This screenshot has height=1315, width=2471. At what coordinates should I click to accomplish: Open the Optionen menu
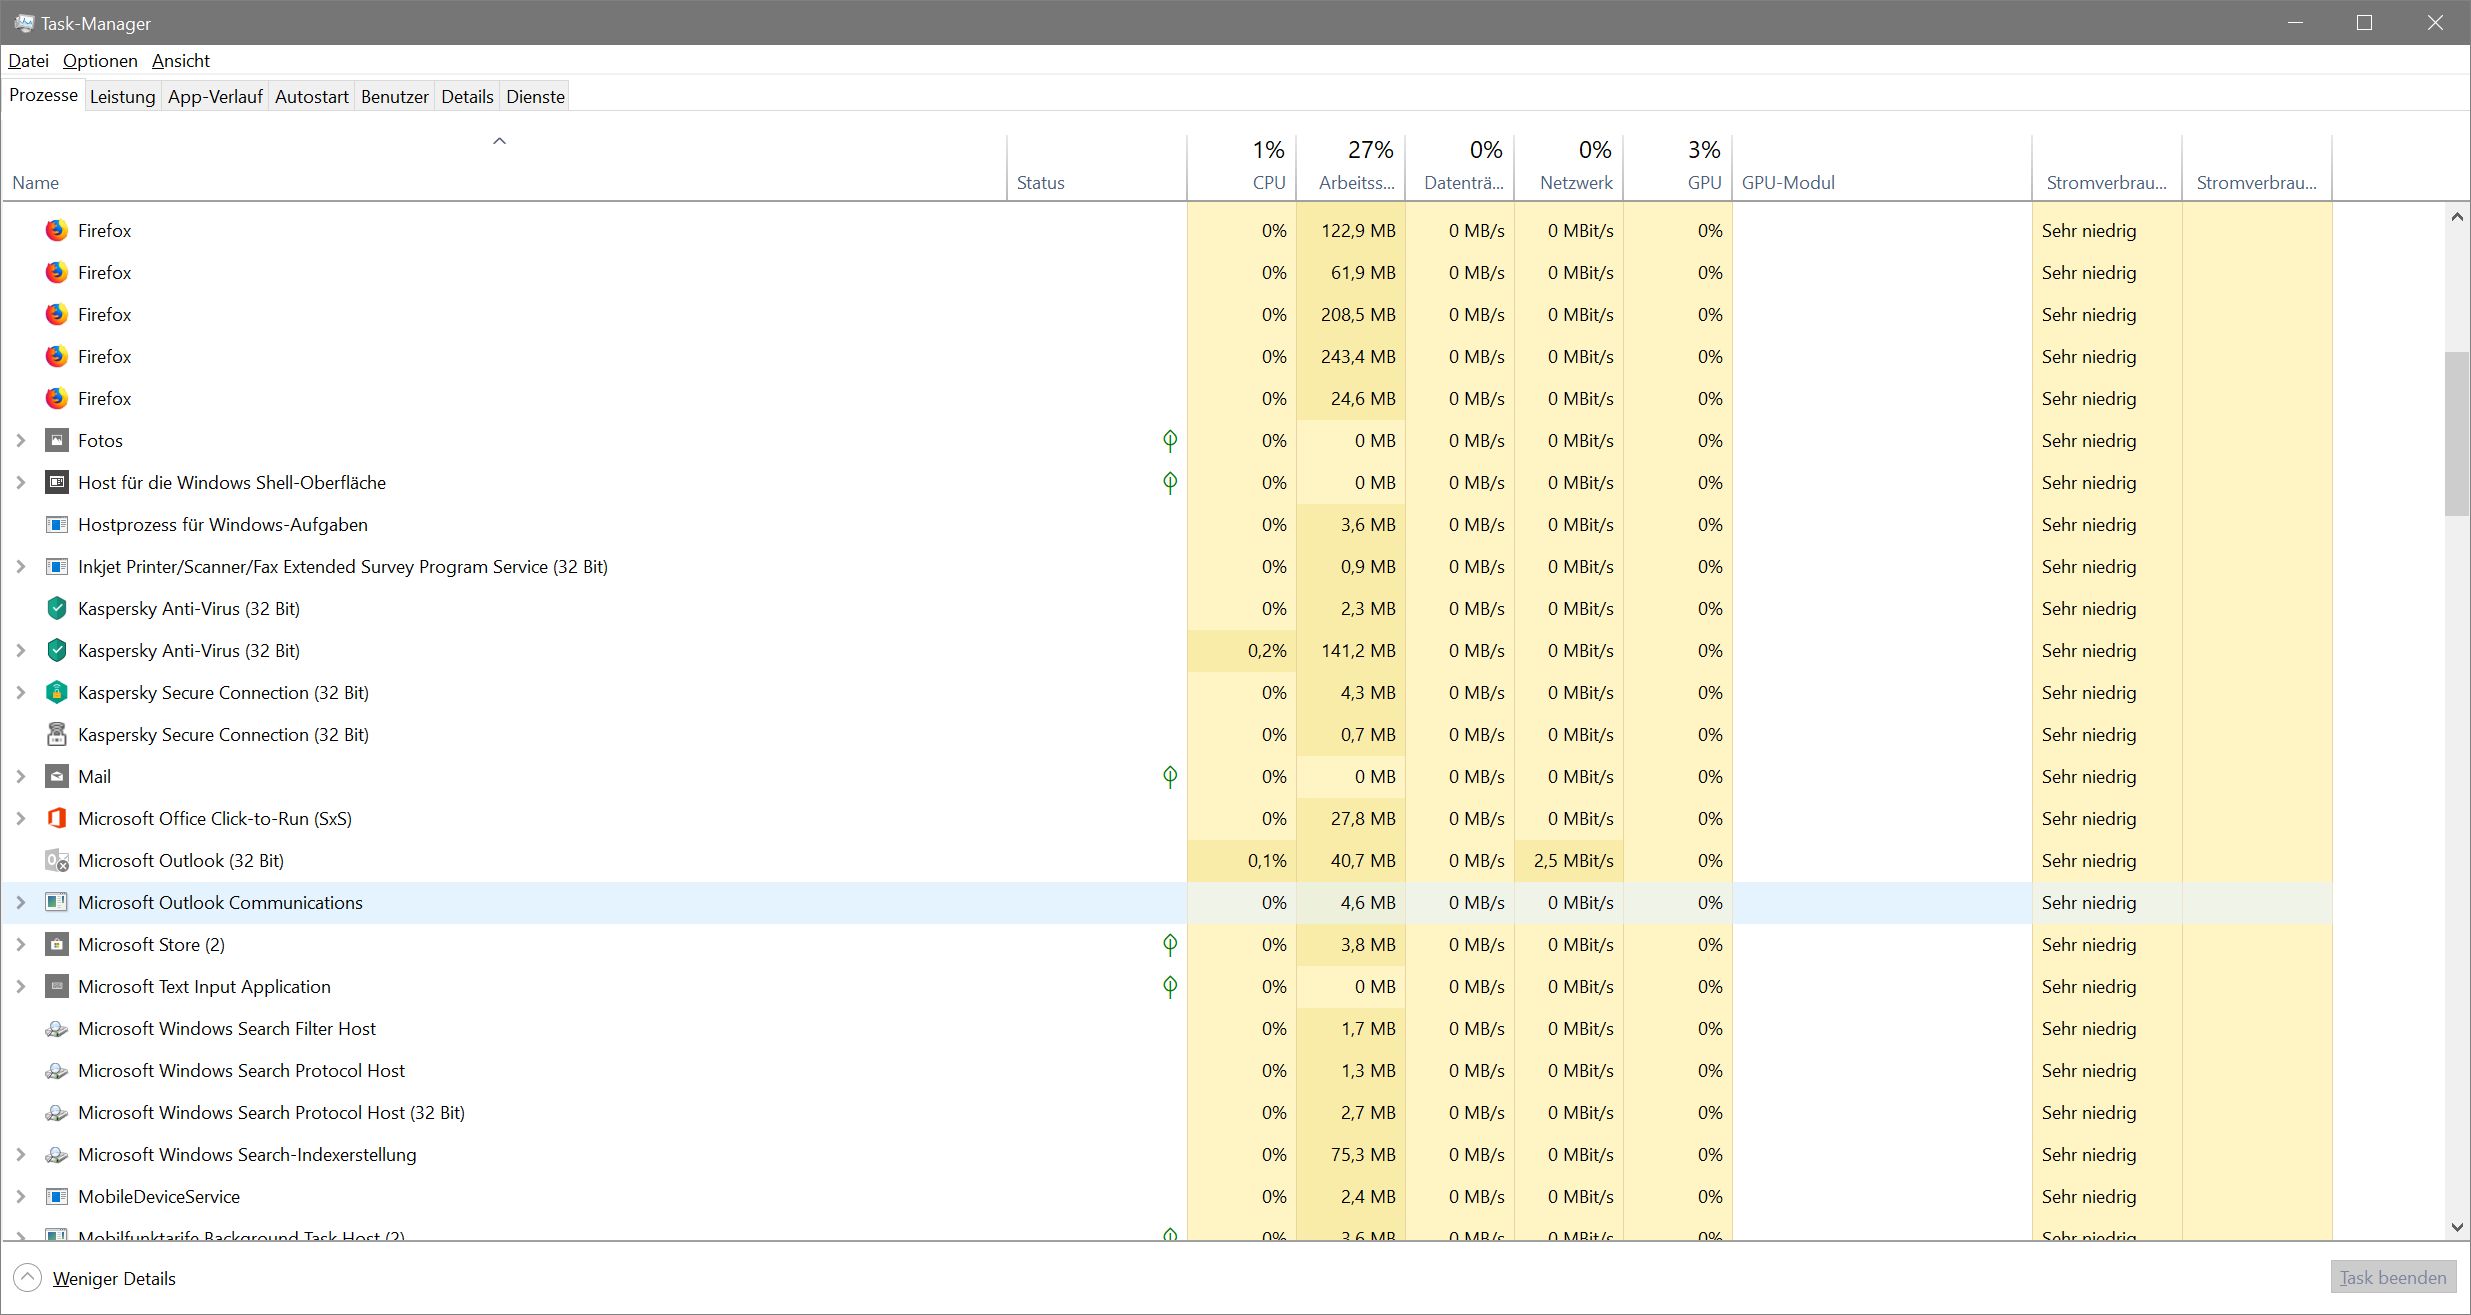click(x=100, y=60)
